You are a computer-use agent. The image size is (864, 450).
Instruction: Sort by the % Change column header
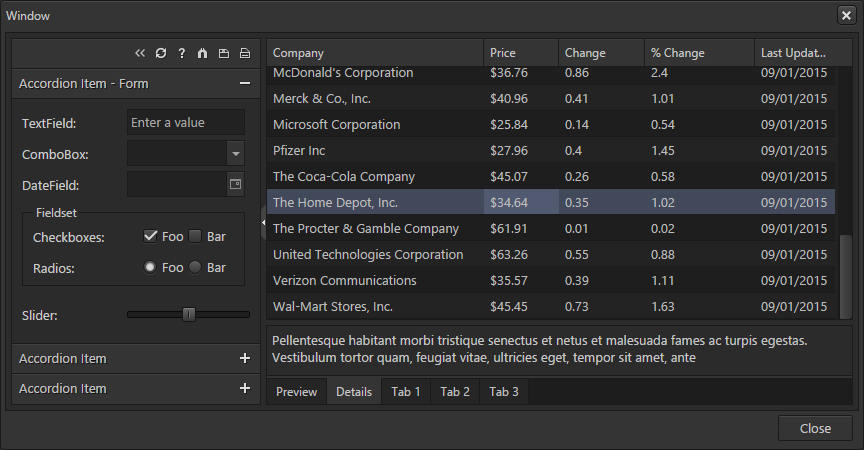(x=699, y=53)
